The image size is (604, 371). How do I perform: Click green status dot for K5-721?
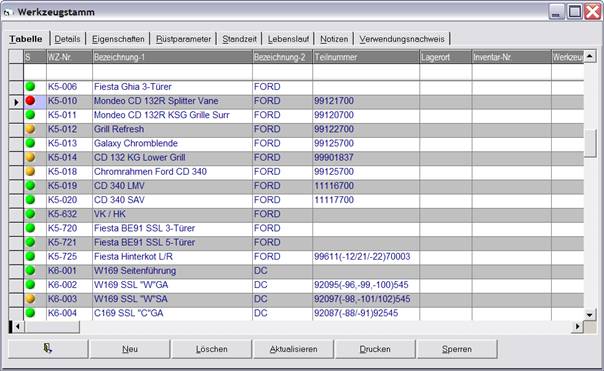[x=30, y=242]
